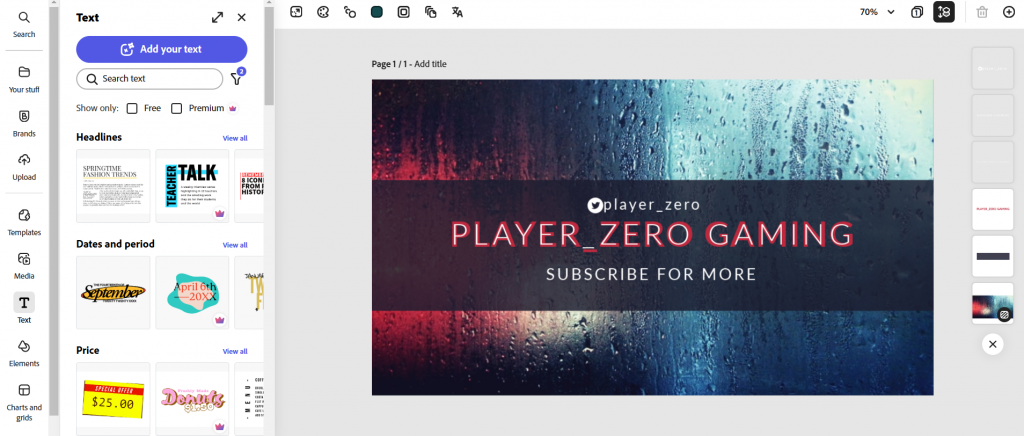1024x436 pixels.
Task: Enable the Free checkbox
Action: (132, 108)
